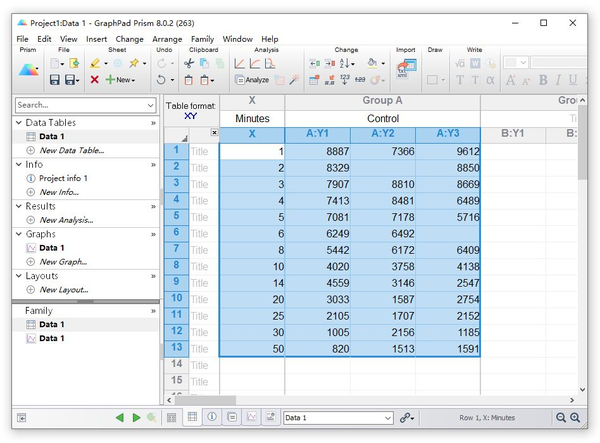Close the row titles column with X
The image size is (600, 443).
(214, 133)
